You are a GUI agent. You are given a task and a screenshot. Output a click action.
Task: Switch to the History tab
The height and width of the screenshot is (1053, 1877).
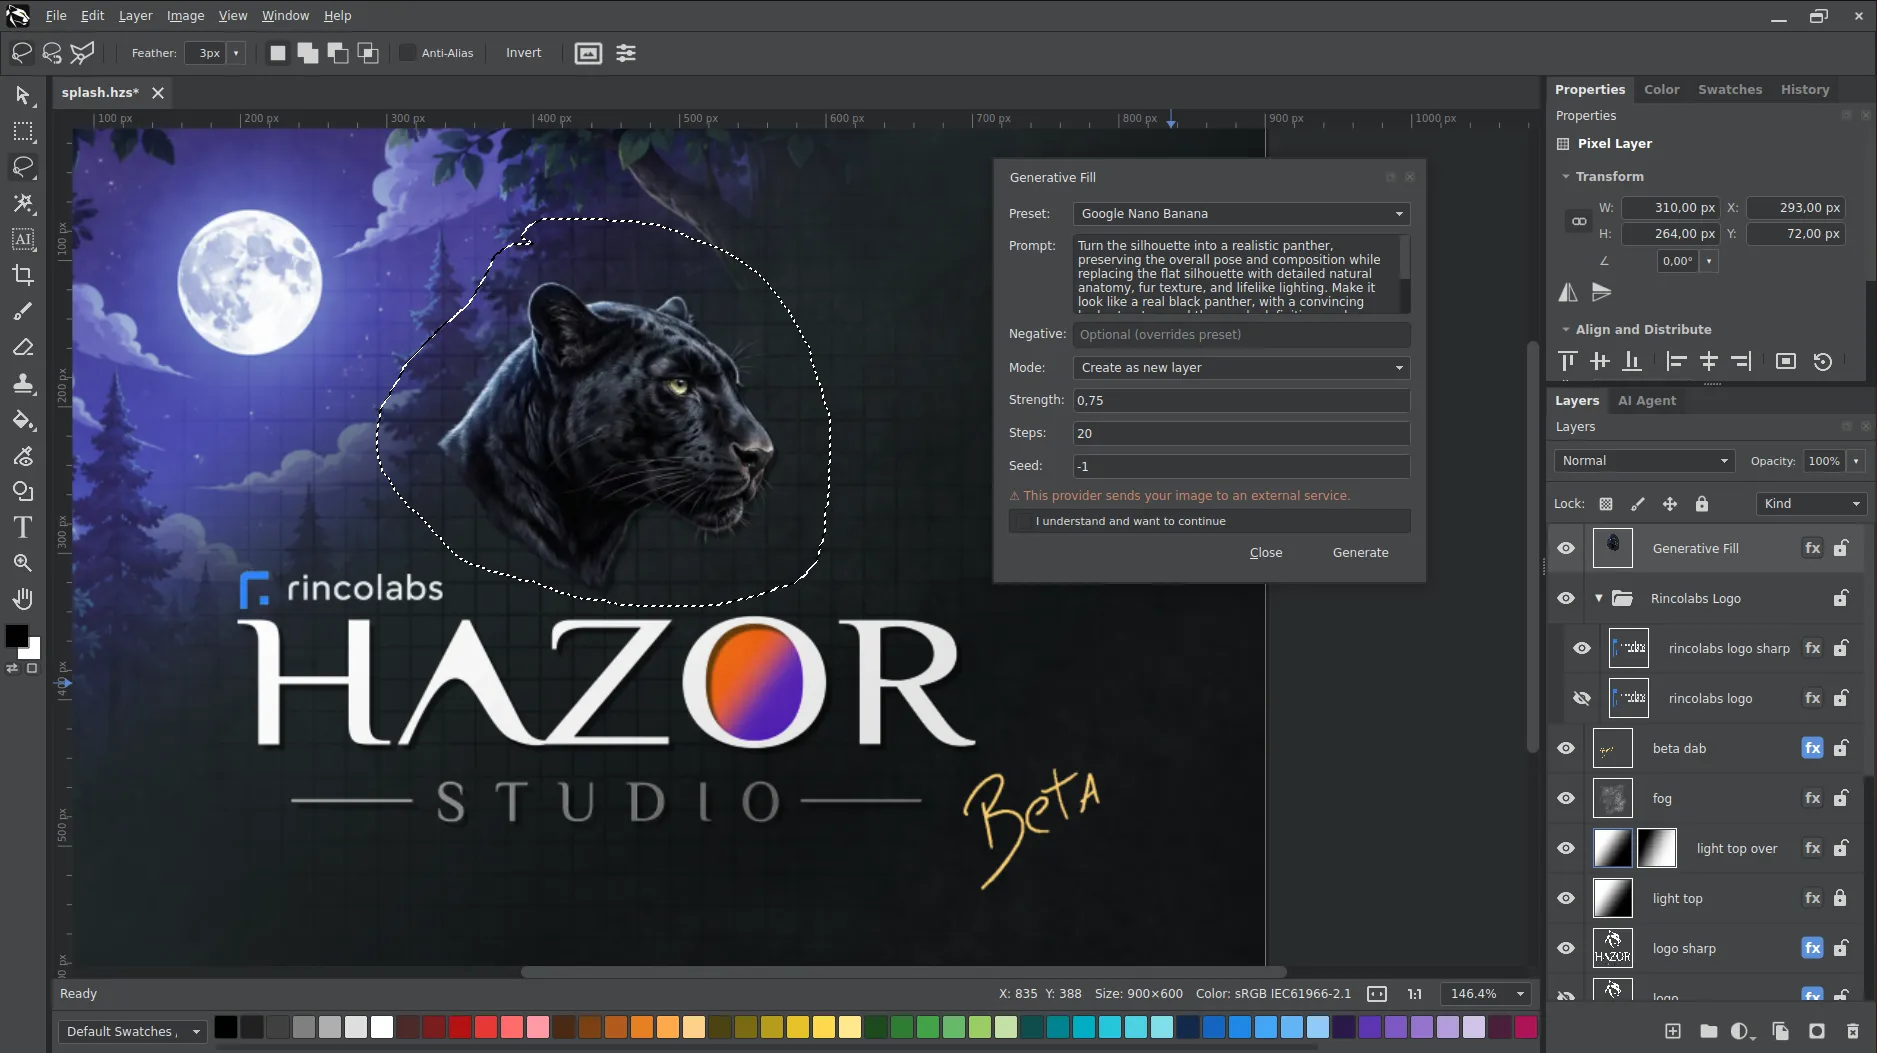[1804, 89]
